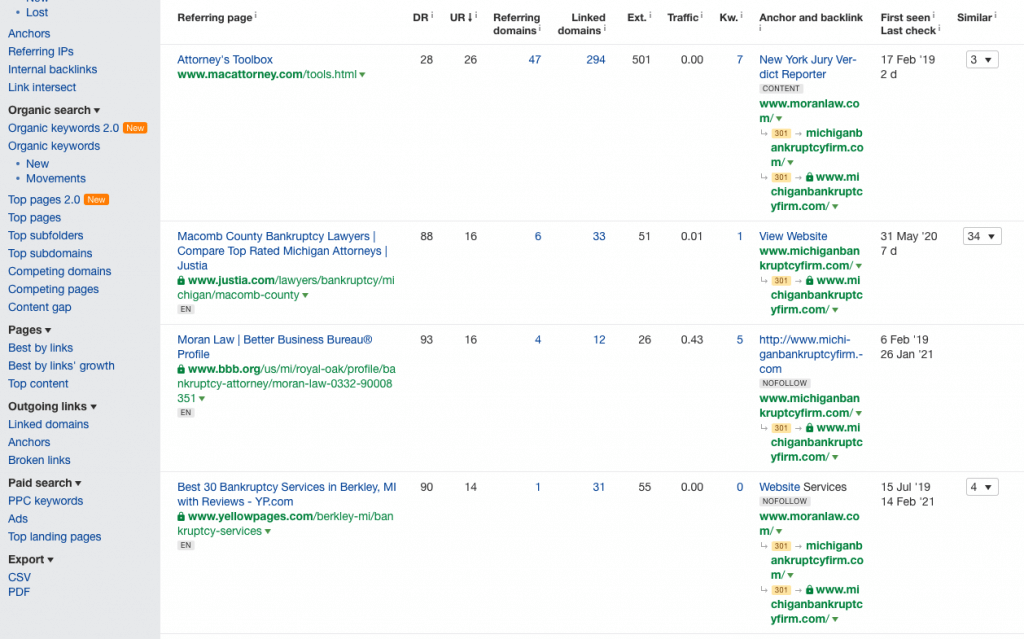
Task: Open Organic keywords 2.0 report
Action: point(63,128)
